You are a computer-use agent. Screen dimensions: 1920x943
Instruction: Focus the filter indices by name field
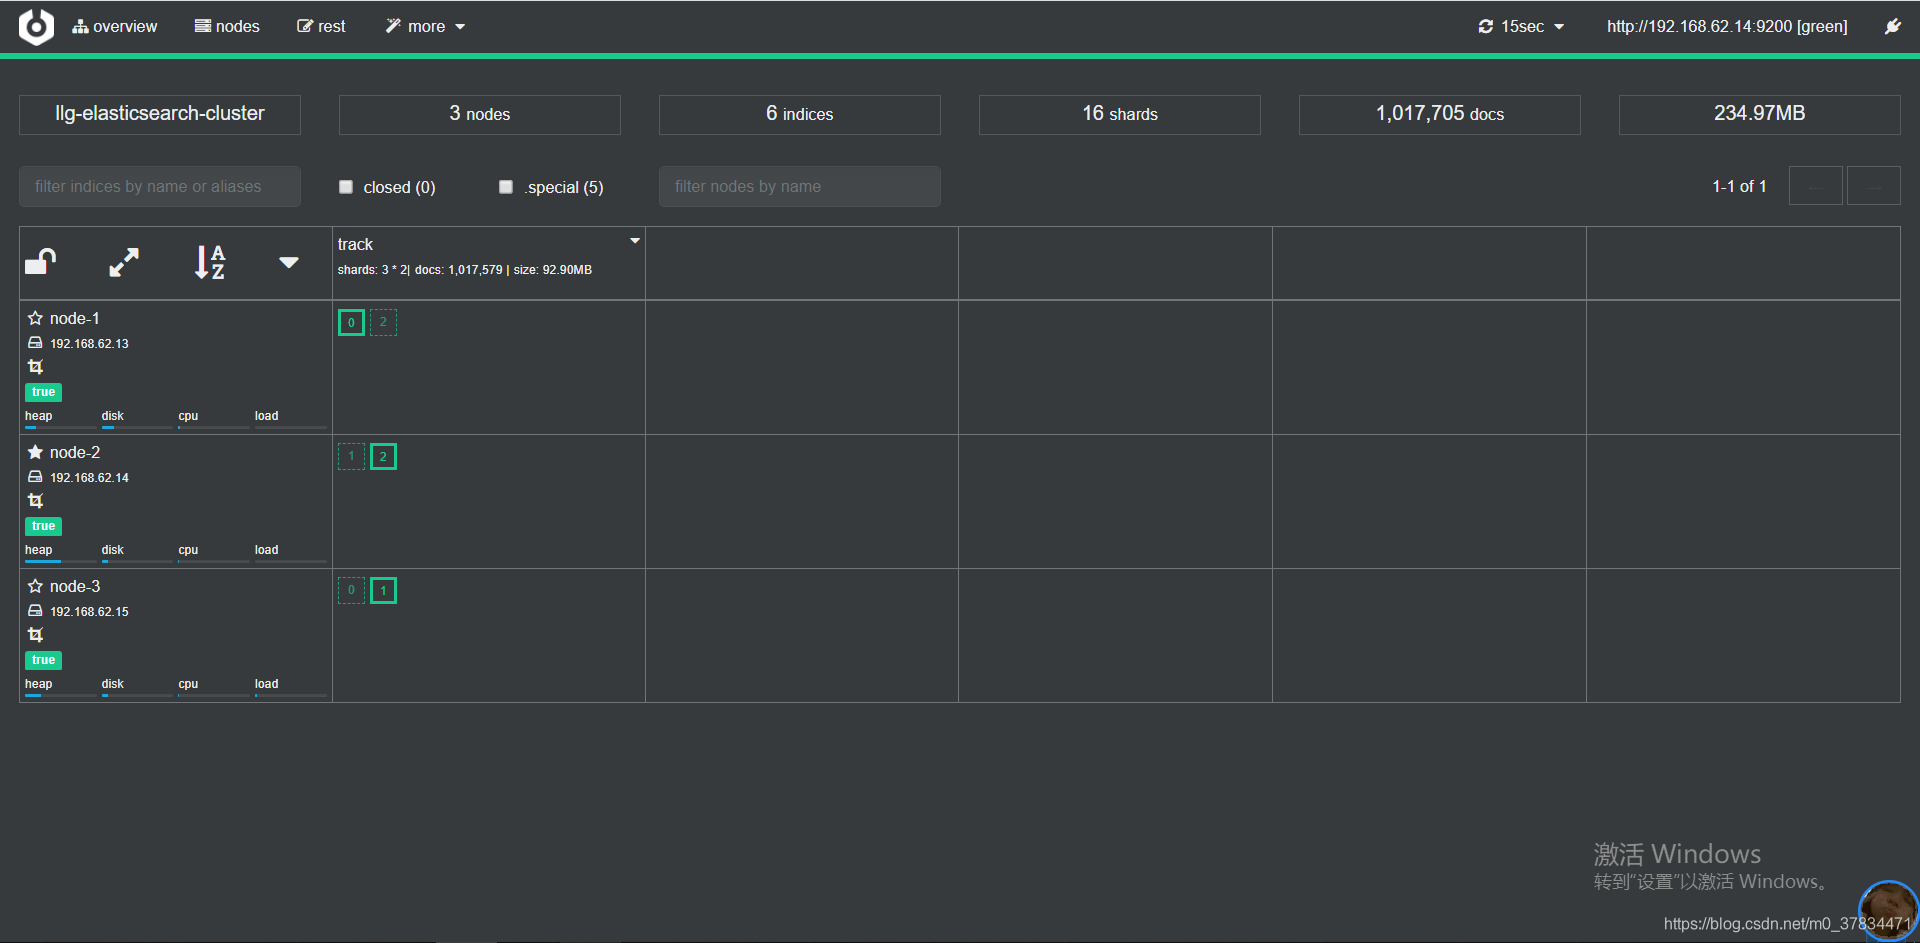tap(160, 186)
